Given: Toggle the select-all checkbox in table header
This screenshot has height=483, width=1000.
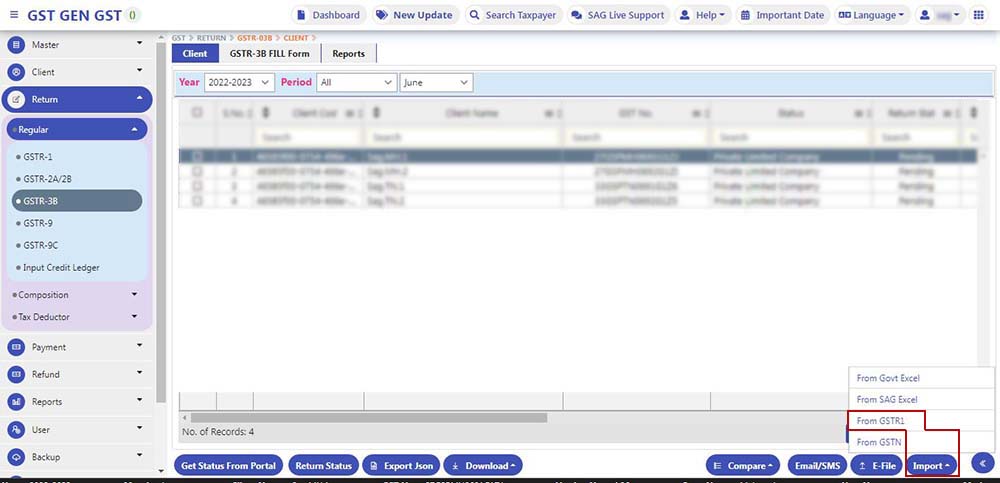Looking at the screenshot, I should point(197,113).
